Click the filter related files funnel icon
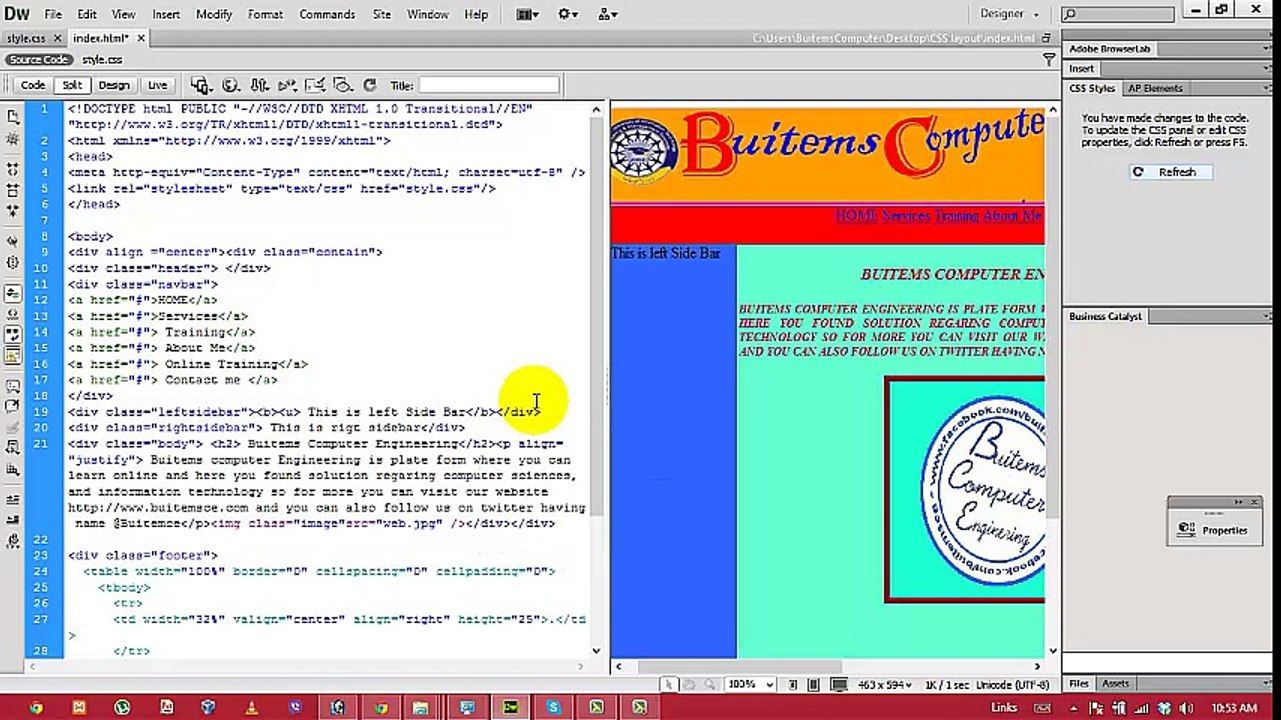 point(1049,60)
